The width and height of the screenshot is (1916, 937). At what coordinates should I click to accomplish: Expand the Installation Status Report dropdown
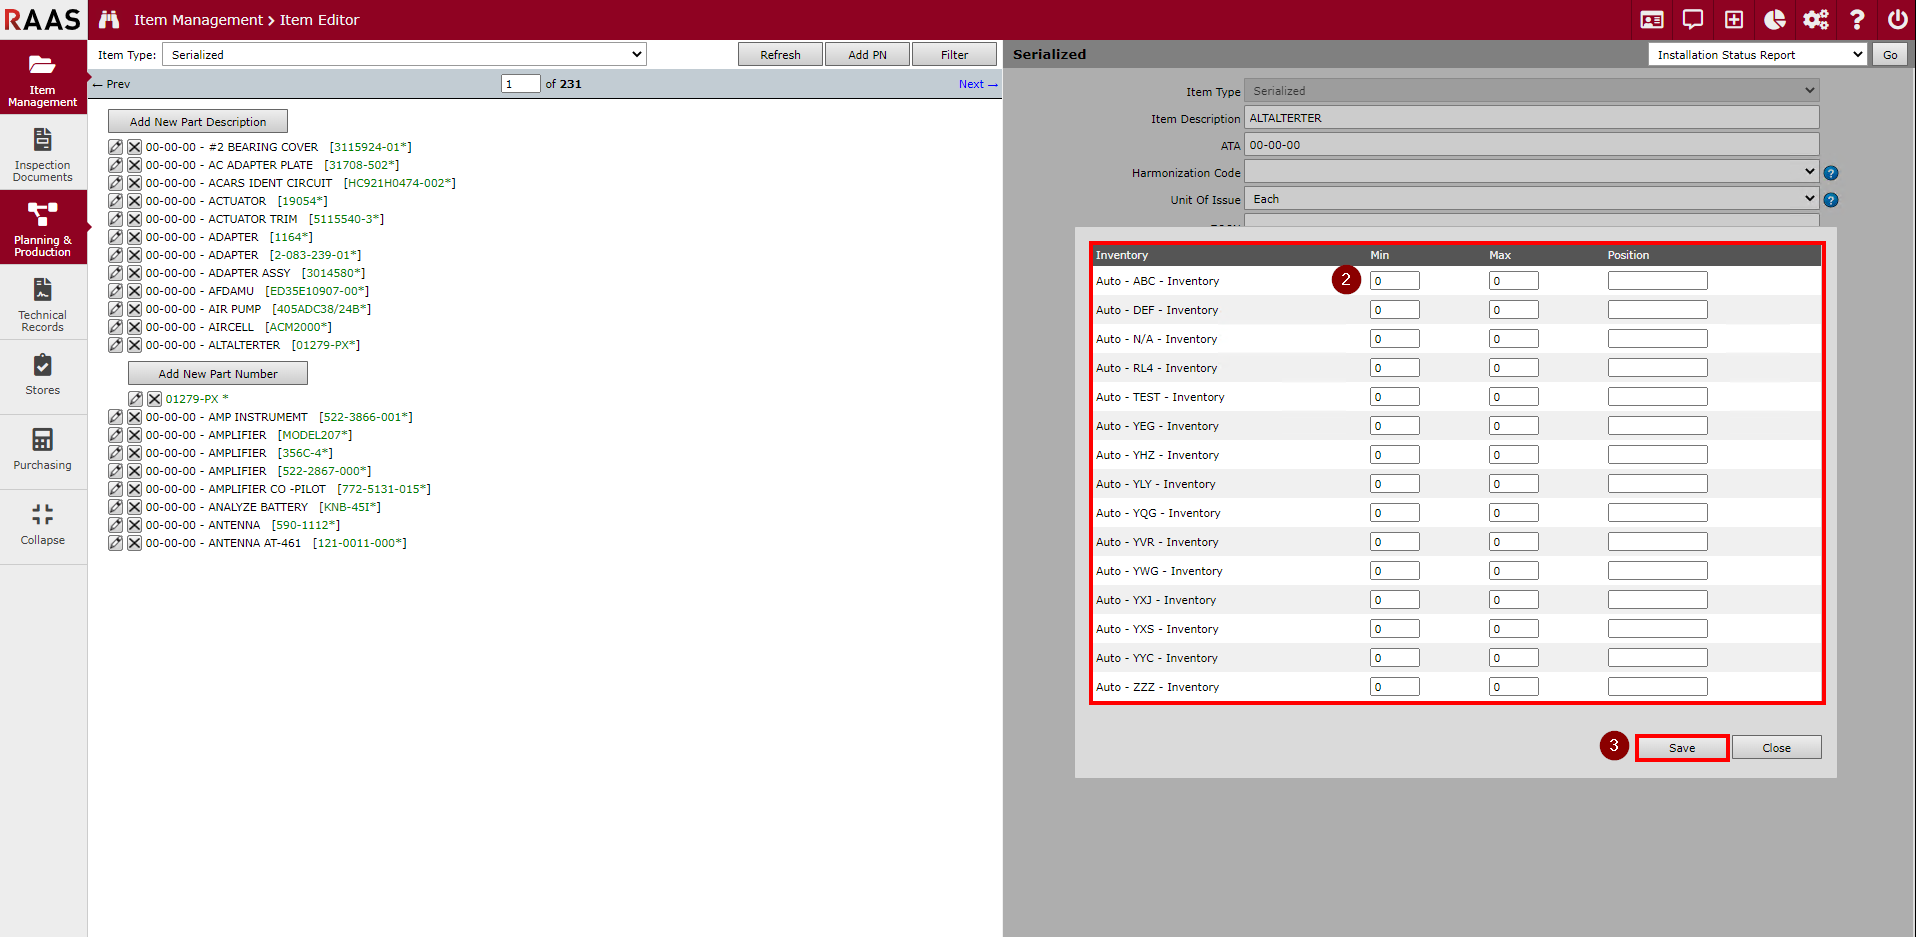point(1758,55)
